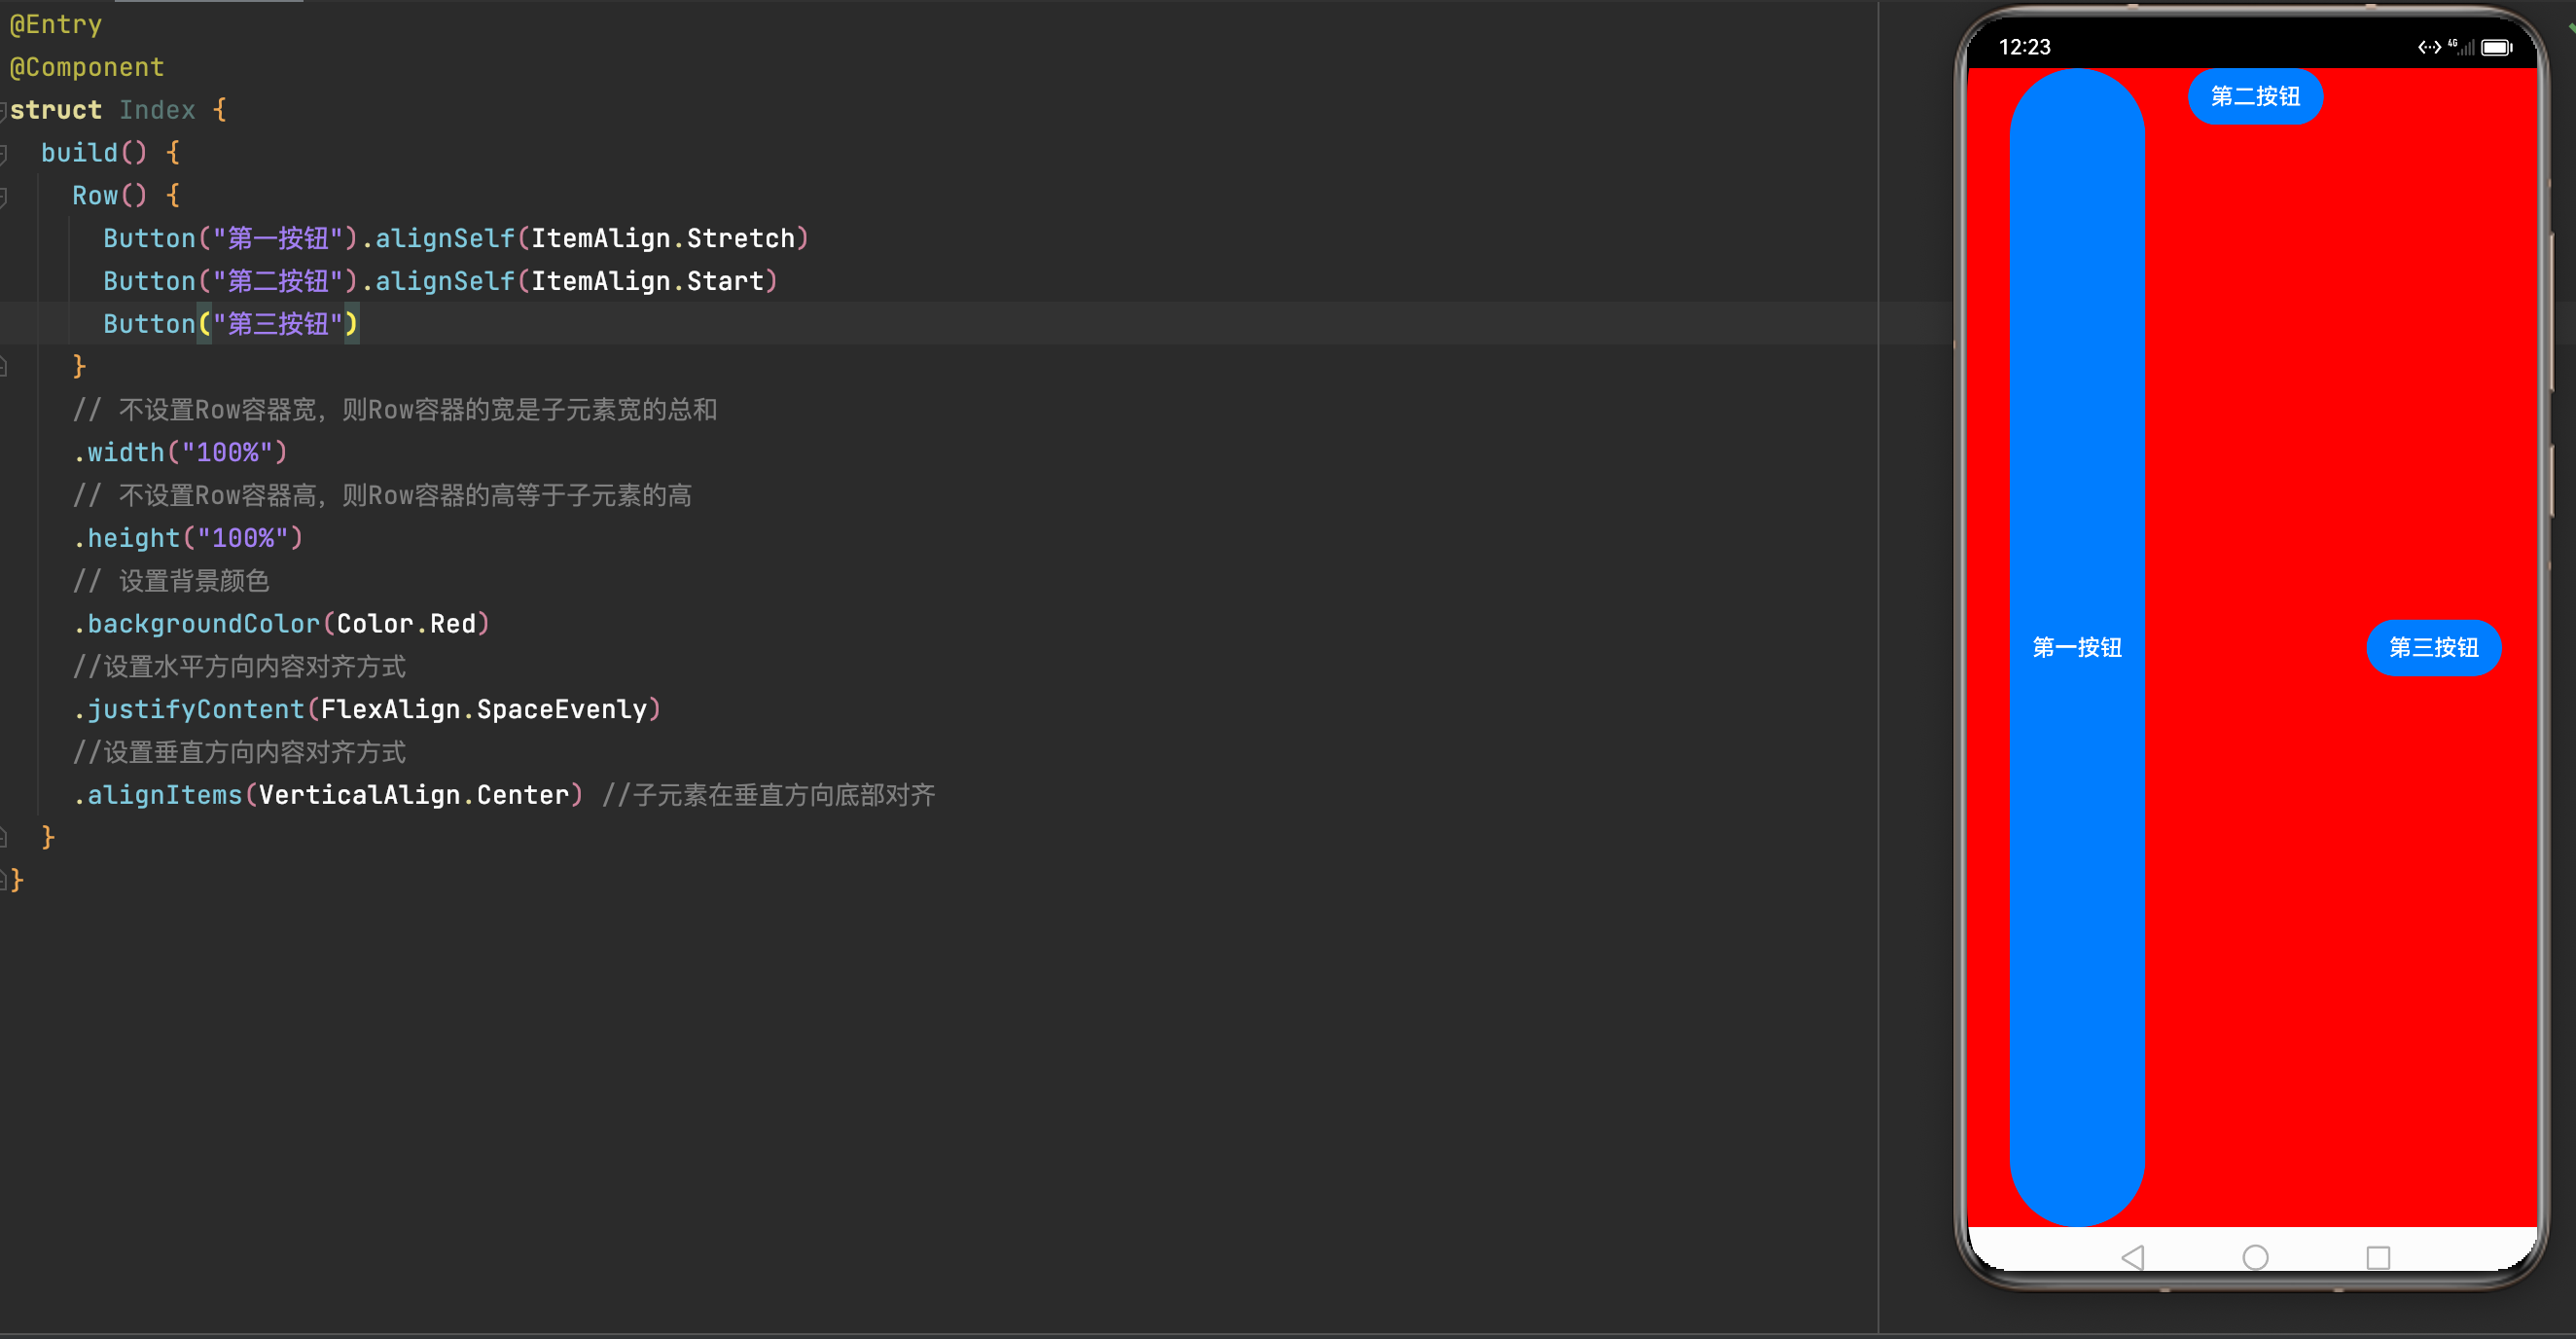Collapse the struct Index code block
Viewport: 2576px width, 1339px height.
click(x=4, y=110)
